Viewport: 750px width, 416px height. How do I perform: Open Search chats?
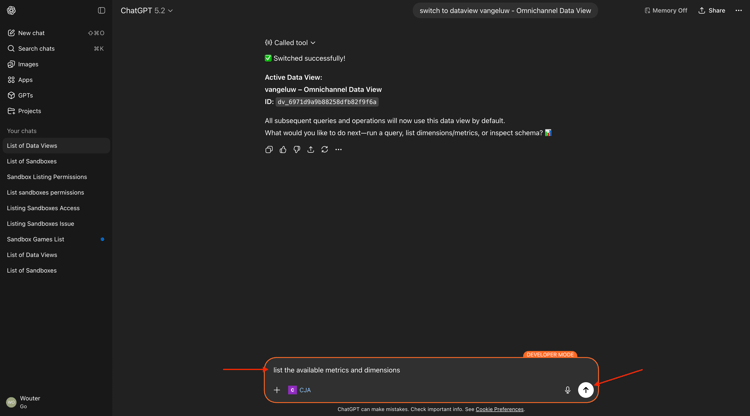coord(56,48)
